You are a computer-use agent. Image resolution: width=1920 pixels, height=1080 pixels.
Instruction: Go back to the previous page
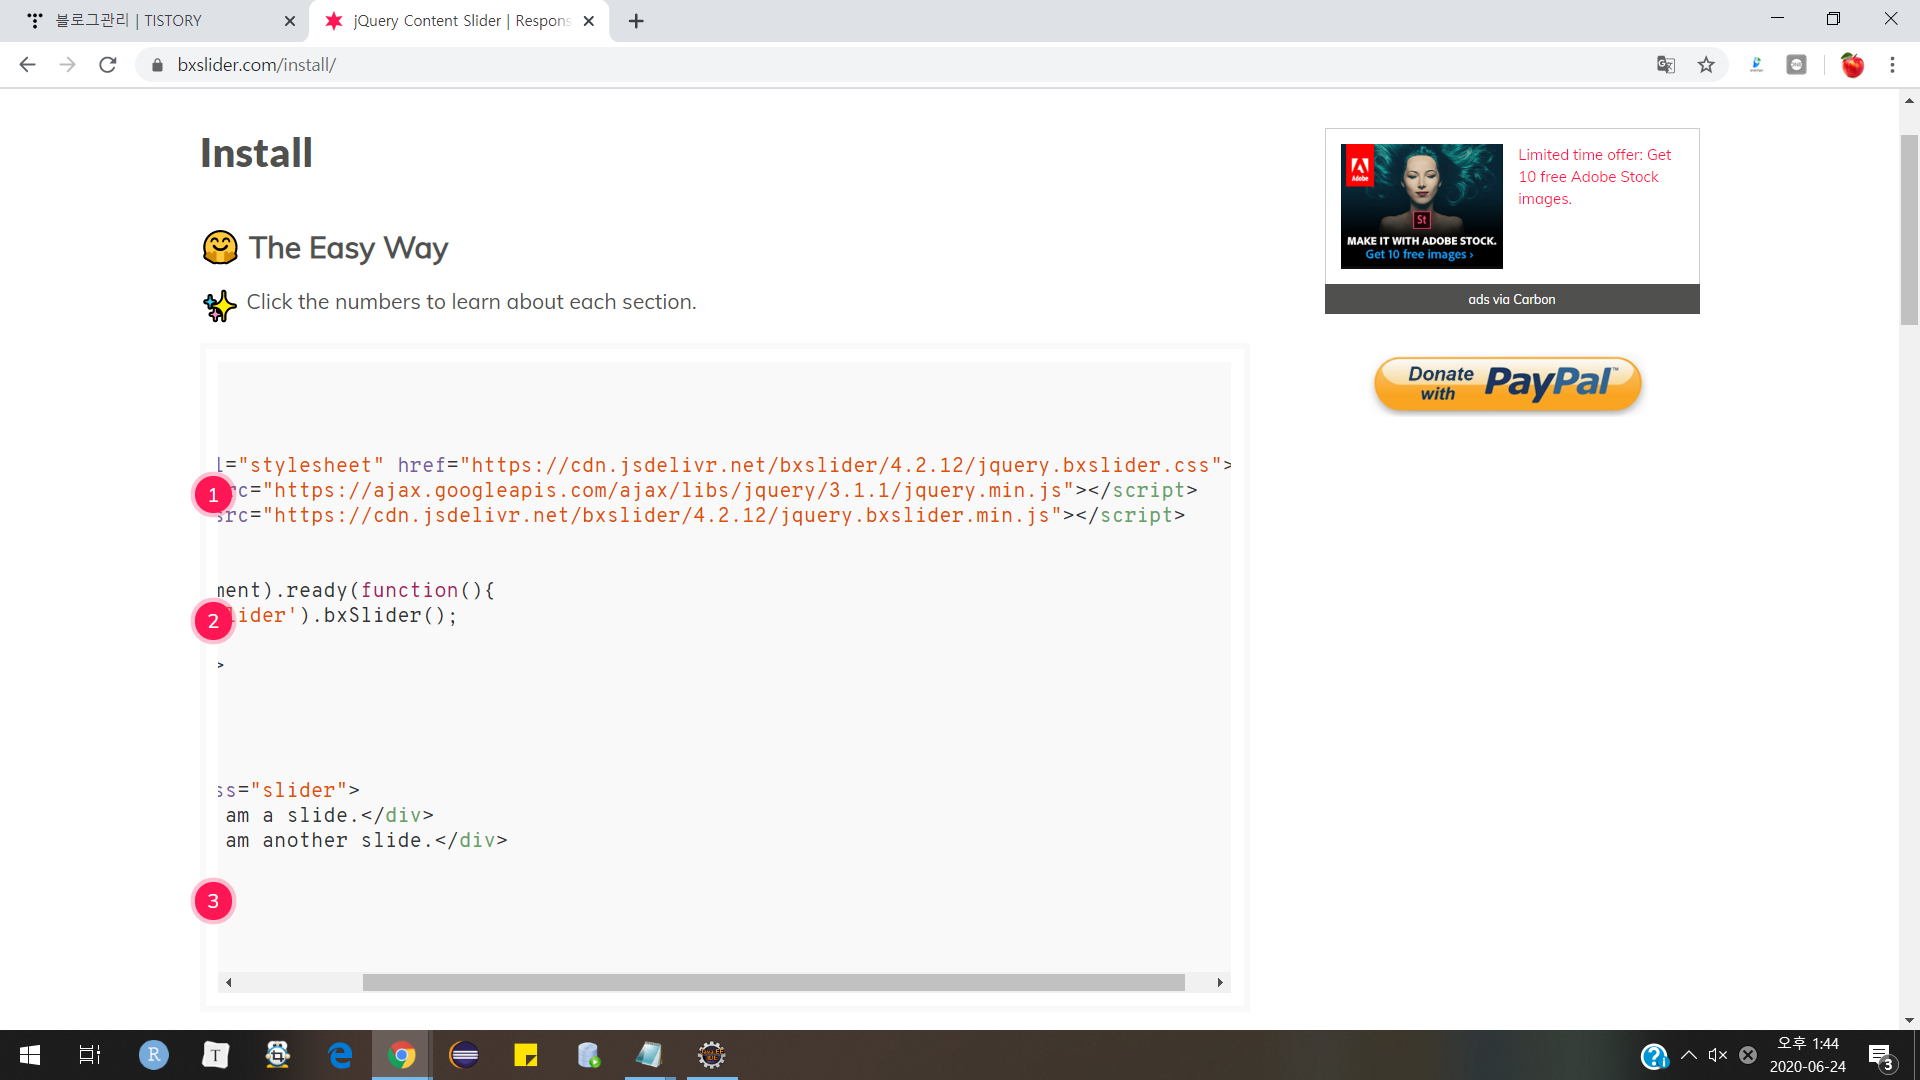pos(27,65)
